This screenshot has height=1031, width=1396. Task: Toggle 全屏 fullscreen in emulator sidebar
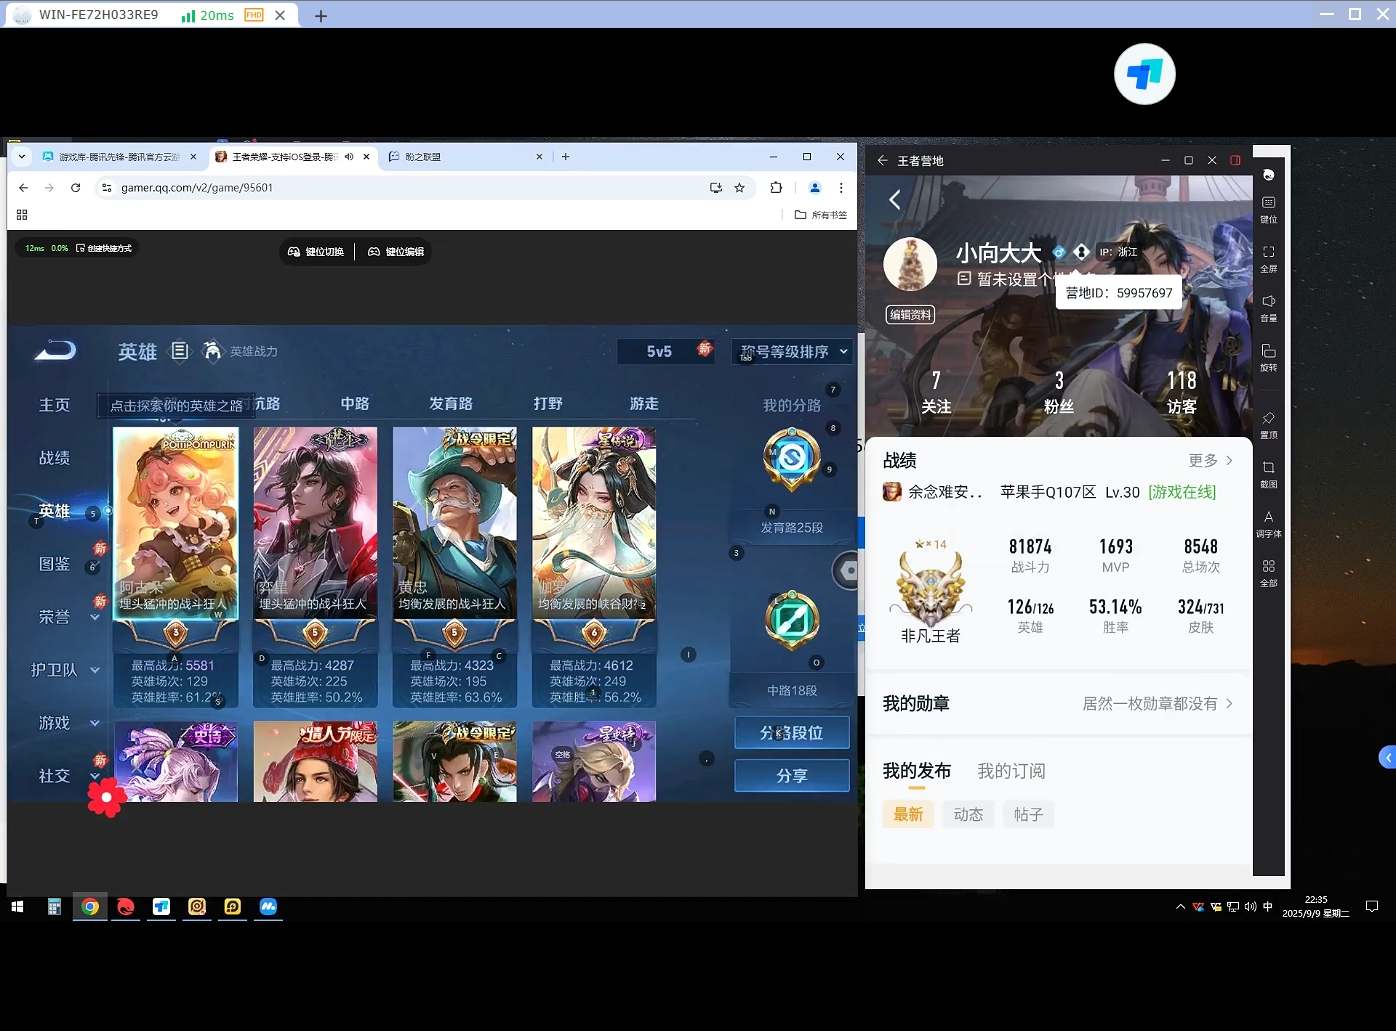1268,252
